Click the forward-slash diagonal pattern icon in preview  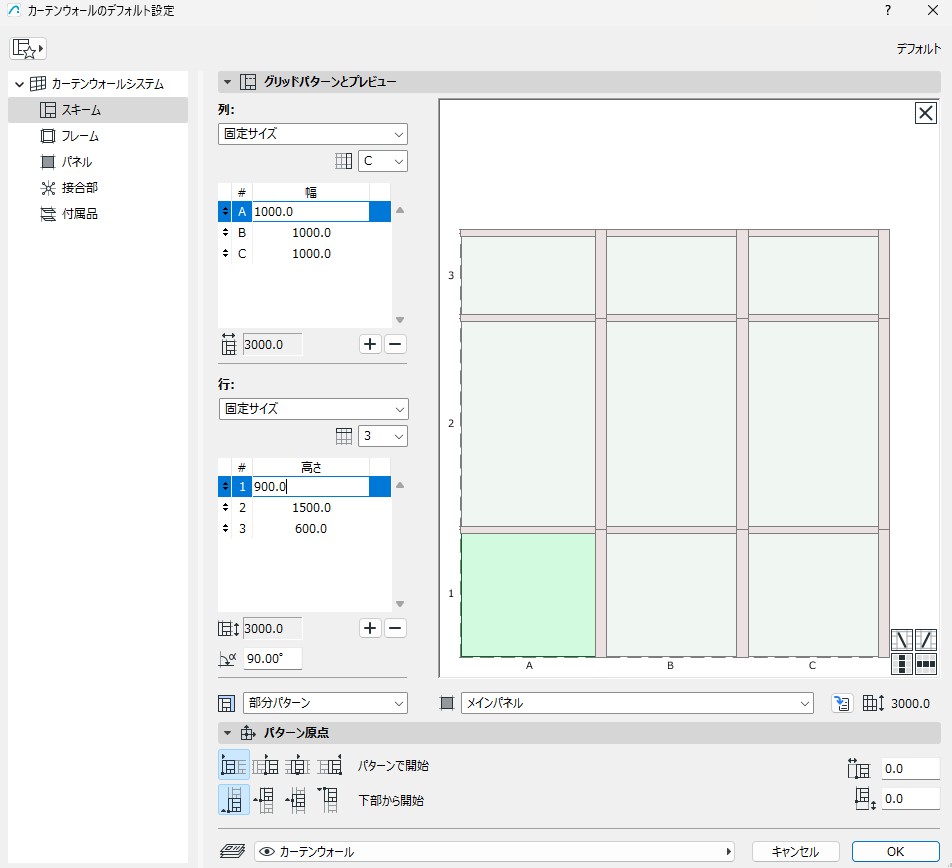pyautogui.click(x=926, y=640)
